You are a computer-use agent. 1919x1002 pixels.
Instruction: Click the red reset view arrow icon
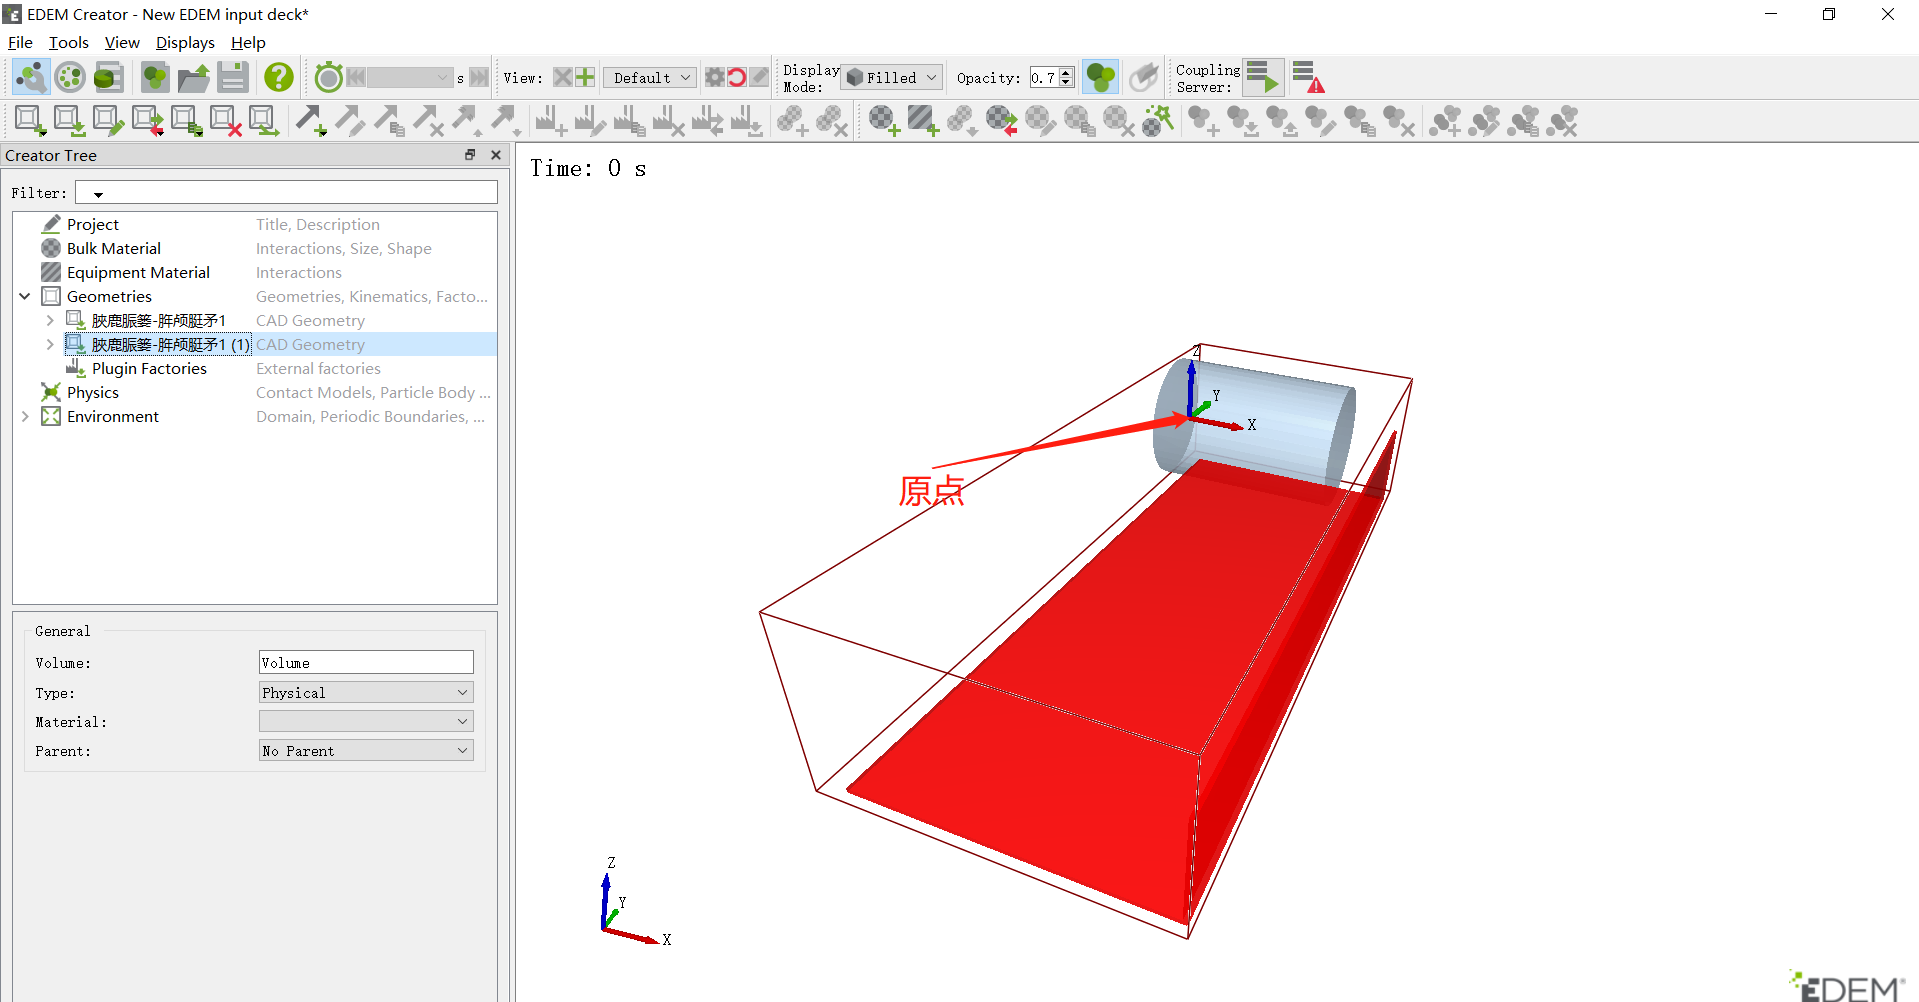pos(737,77)
